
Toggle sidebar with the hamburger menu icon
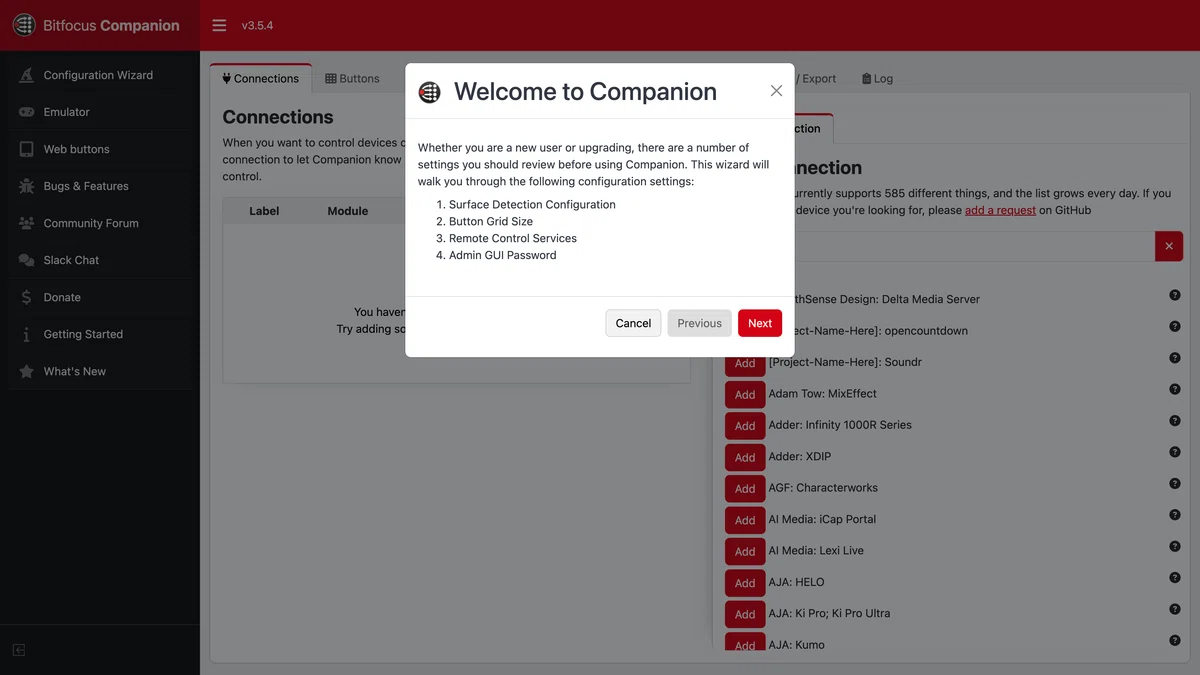(x=219, y=25)
